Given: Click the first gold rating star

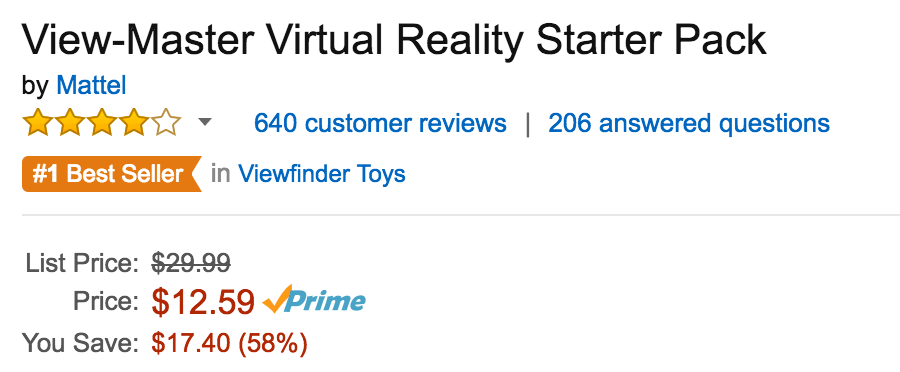Looking at the screenshot, I should [37, 123].
